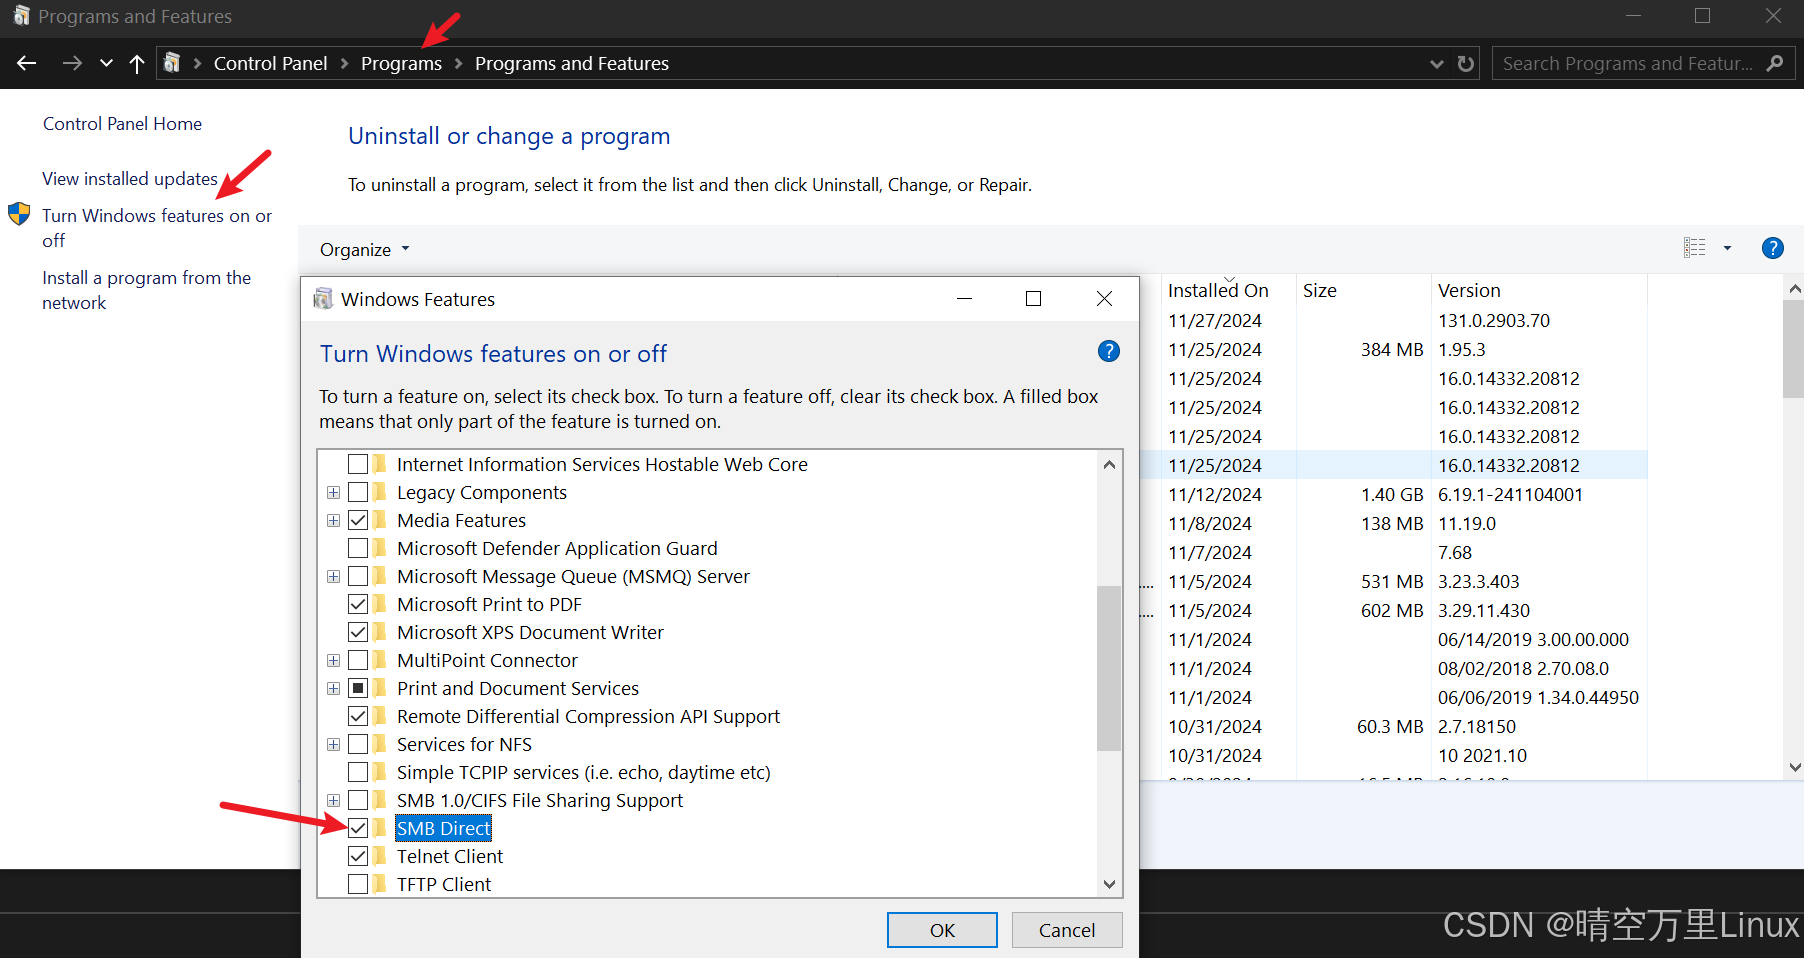This screenshot has height=958, width=1804.
Task: Open Install a program from the network
Action: pyautogui.click(x=146, y=290)
